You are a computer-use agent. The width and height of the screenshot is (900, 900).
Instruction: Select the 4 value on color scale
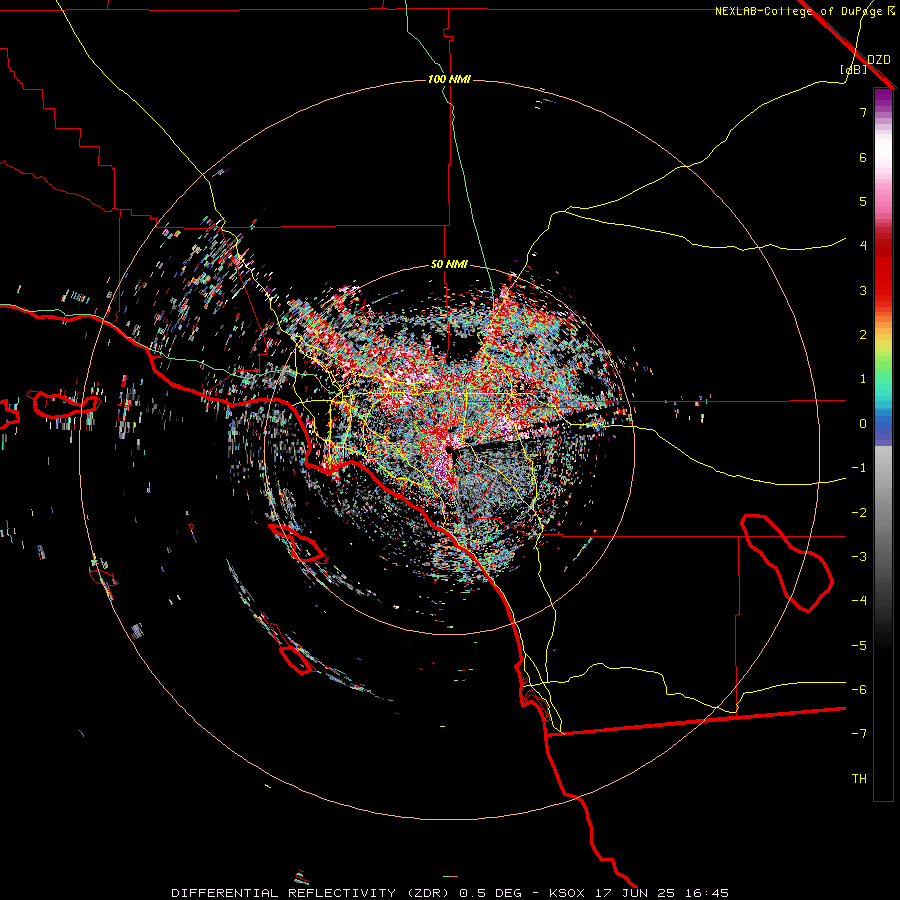pos(863,246)
